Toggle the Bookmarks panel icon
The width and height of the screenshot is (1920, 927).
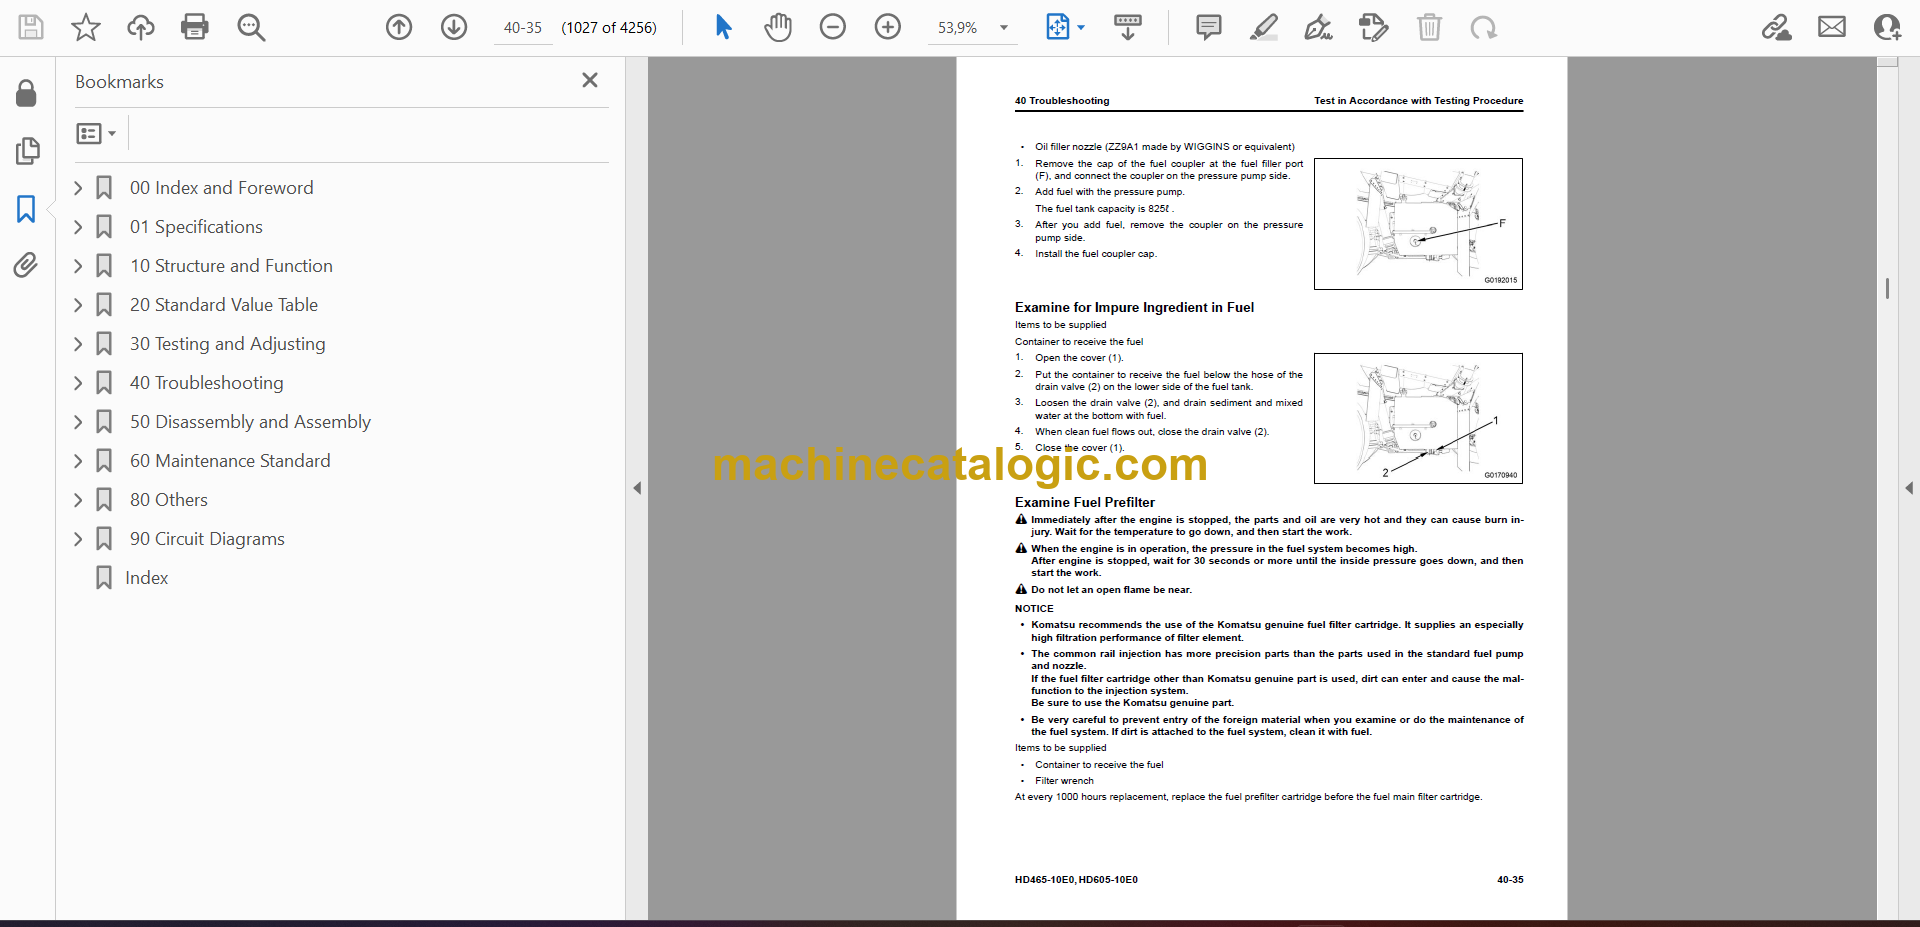click(x=26, y=209)
